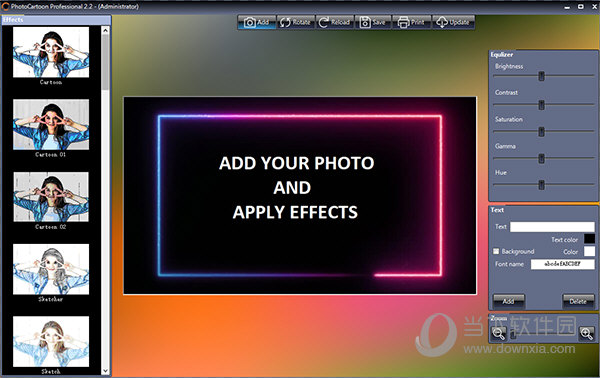Image resolution: width=600 pixels, height=378 pixels.
Task: Enable the Background checkbox
Action: [x=496, y=251]
